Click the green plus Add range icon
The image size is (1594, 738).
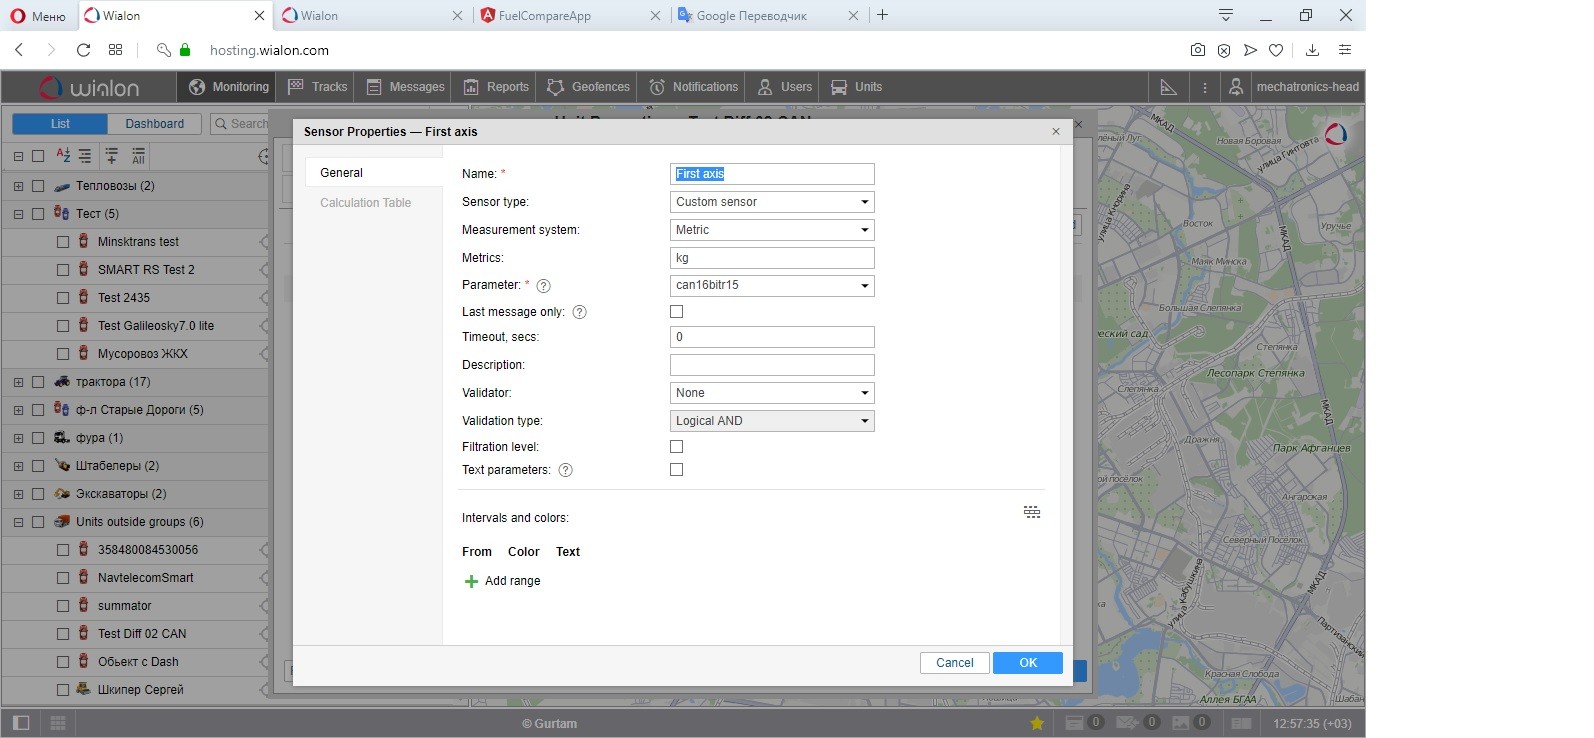(x=471, y=581)
